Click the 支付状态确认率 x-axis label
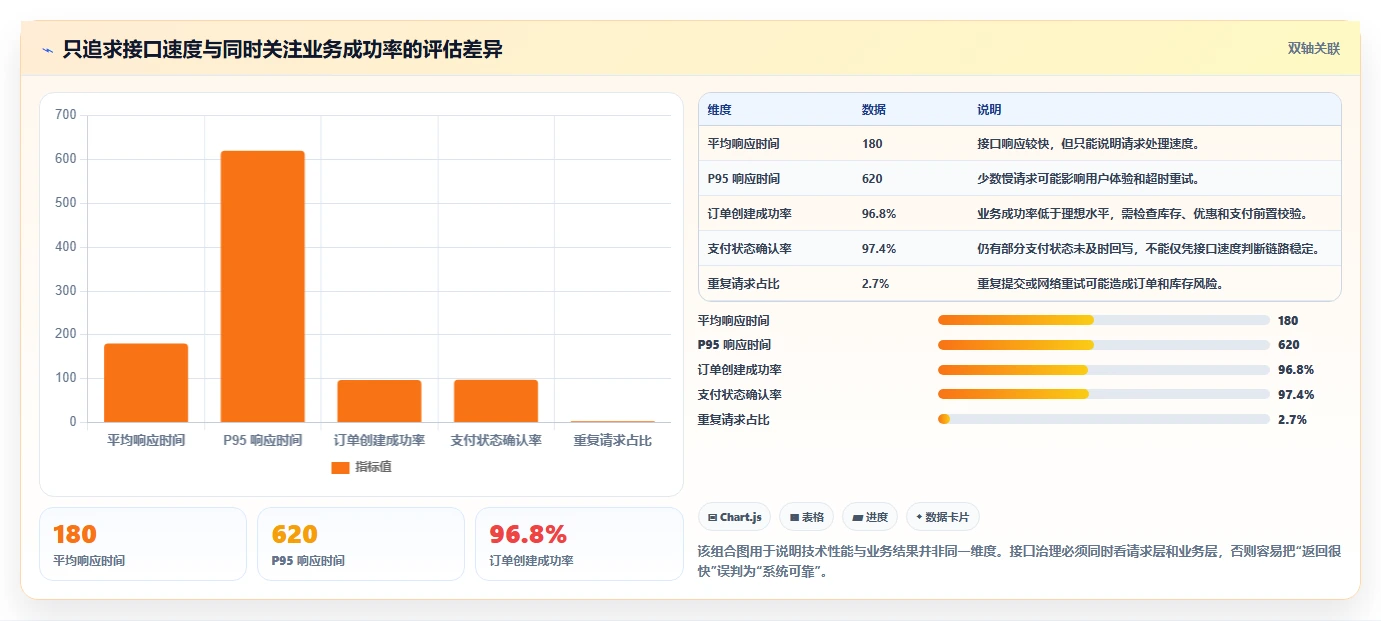This screenshot has height=621, width=1381. [496, 440]
